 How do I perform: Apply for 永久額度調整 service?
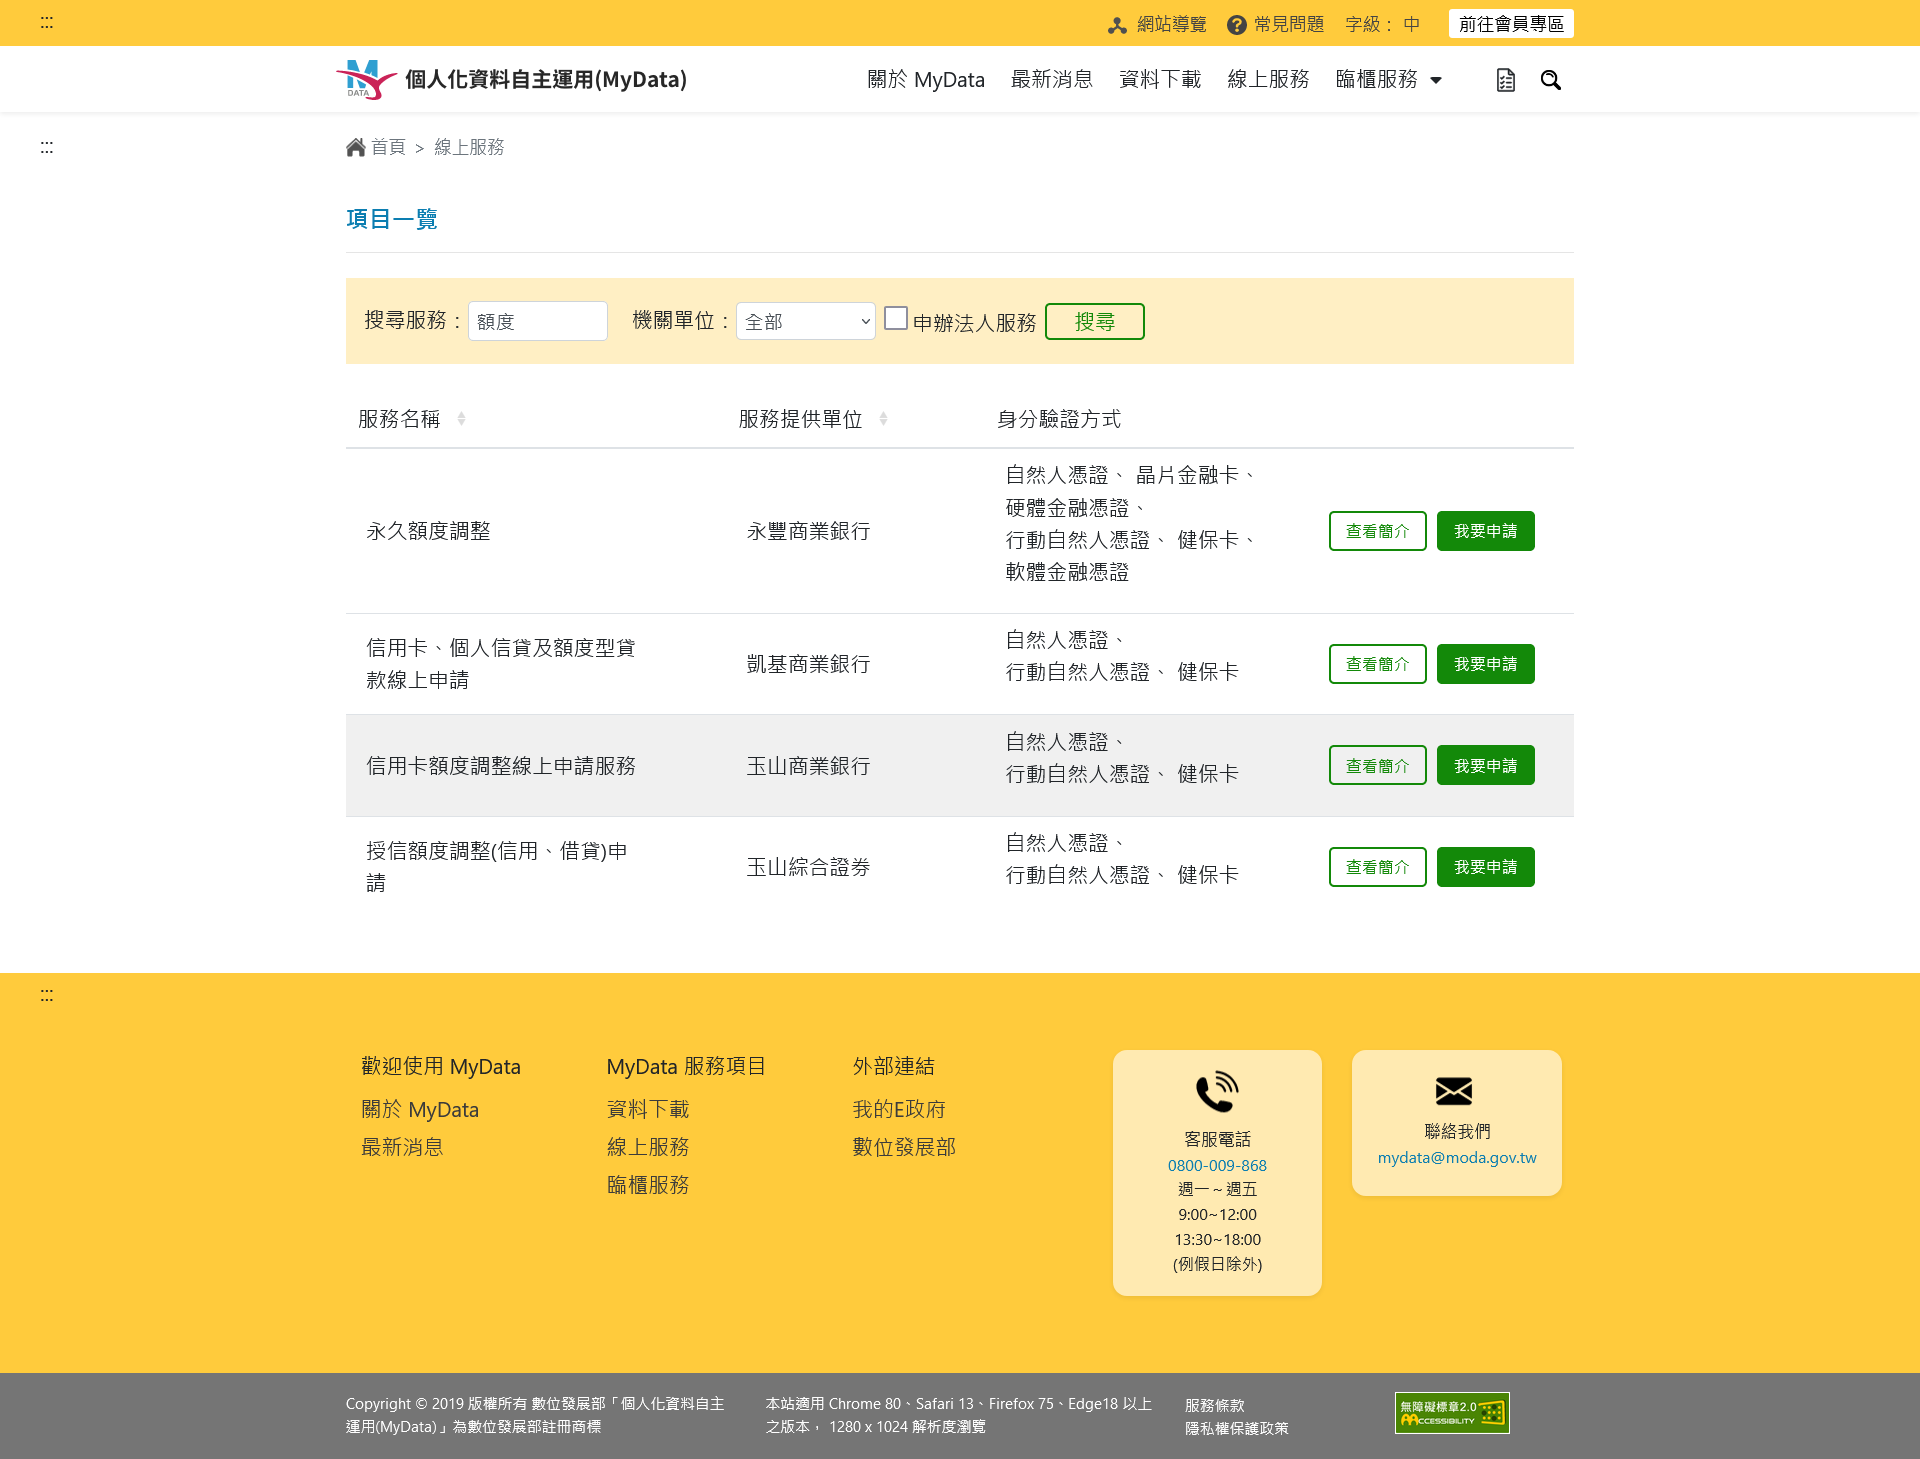(x=1485, y=531)
